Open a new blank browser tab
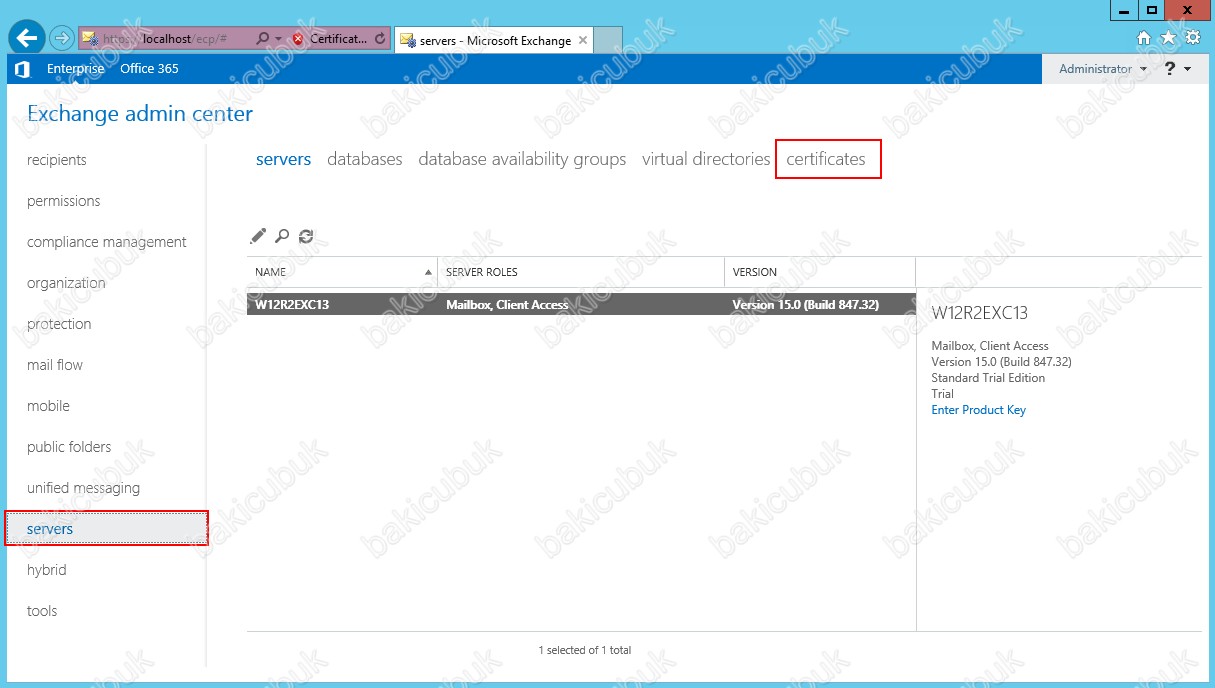Viewport: 1215px width, 688px height. point(609,40)
